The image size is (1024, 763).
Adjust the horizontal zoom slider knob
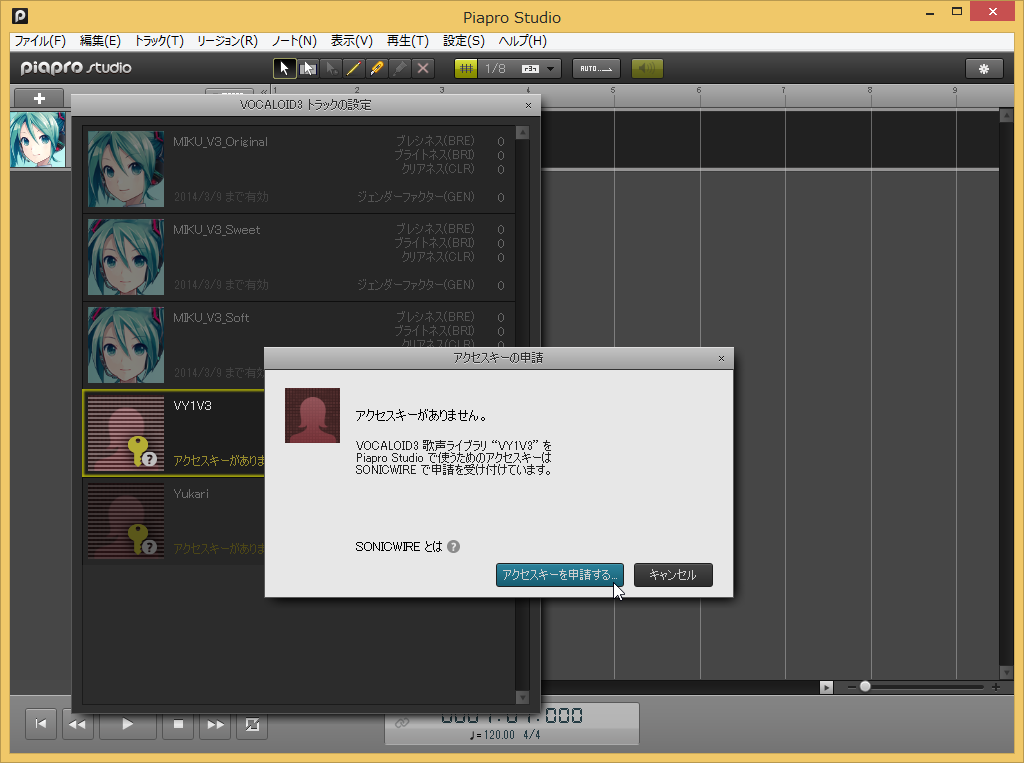pyautogui.click(x=865, y=687)
